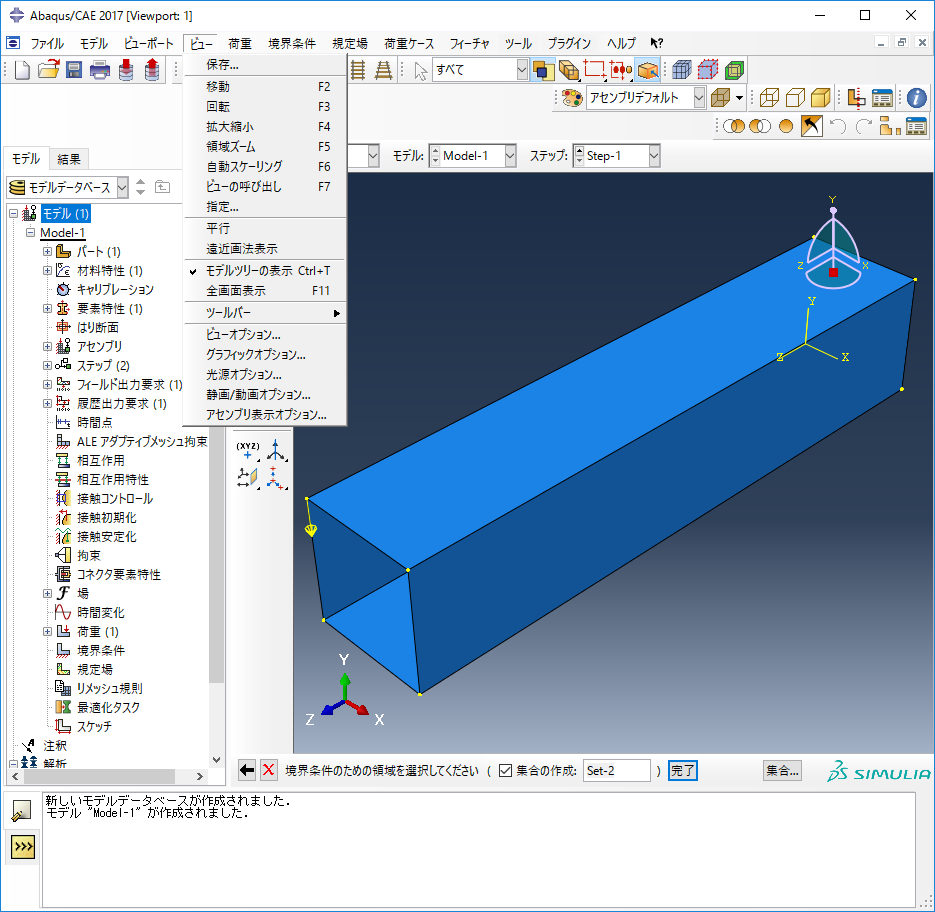The image size is (935, 912).
Task: Choose 自動スケーリング from the view menu
Action: click(x=266, y=166)
